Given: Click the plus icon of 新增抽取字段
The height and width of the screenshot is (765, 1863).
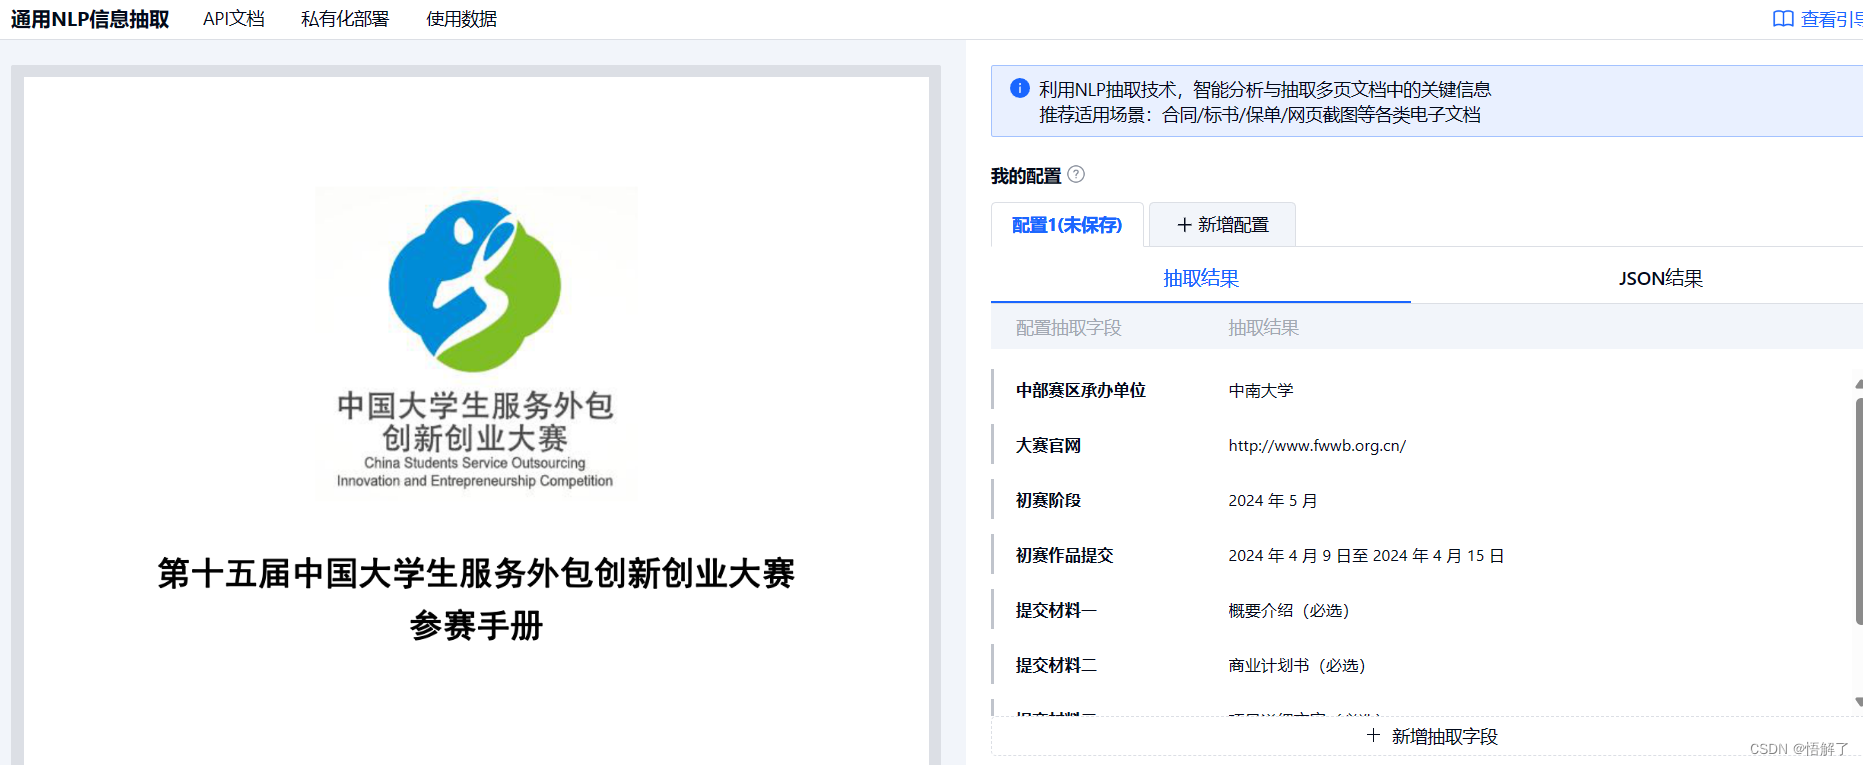Looking at the screenshot, I should pyautogui.click(x=1374, y=735).
